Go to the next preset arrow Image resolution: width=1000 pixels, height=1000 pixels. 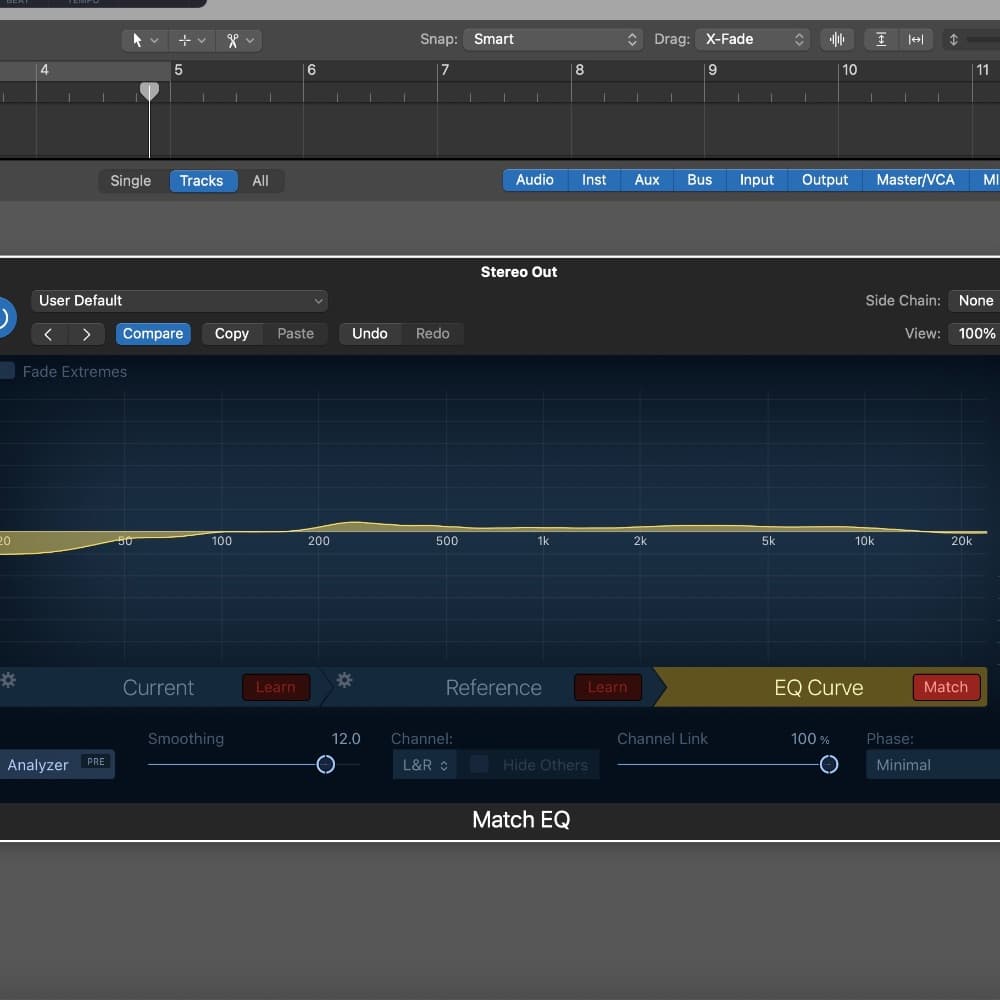(87, 334)
